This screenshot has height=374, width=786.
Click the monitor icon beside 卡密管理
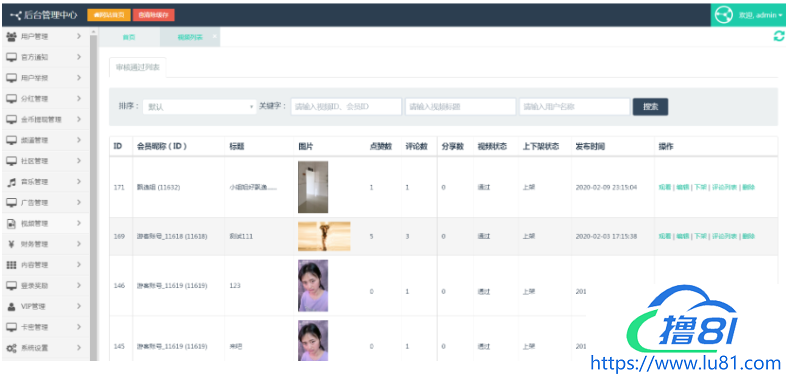(12, 327)
